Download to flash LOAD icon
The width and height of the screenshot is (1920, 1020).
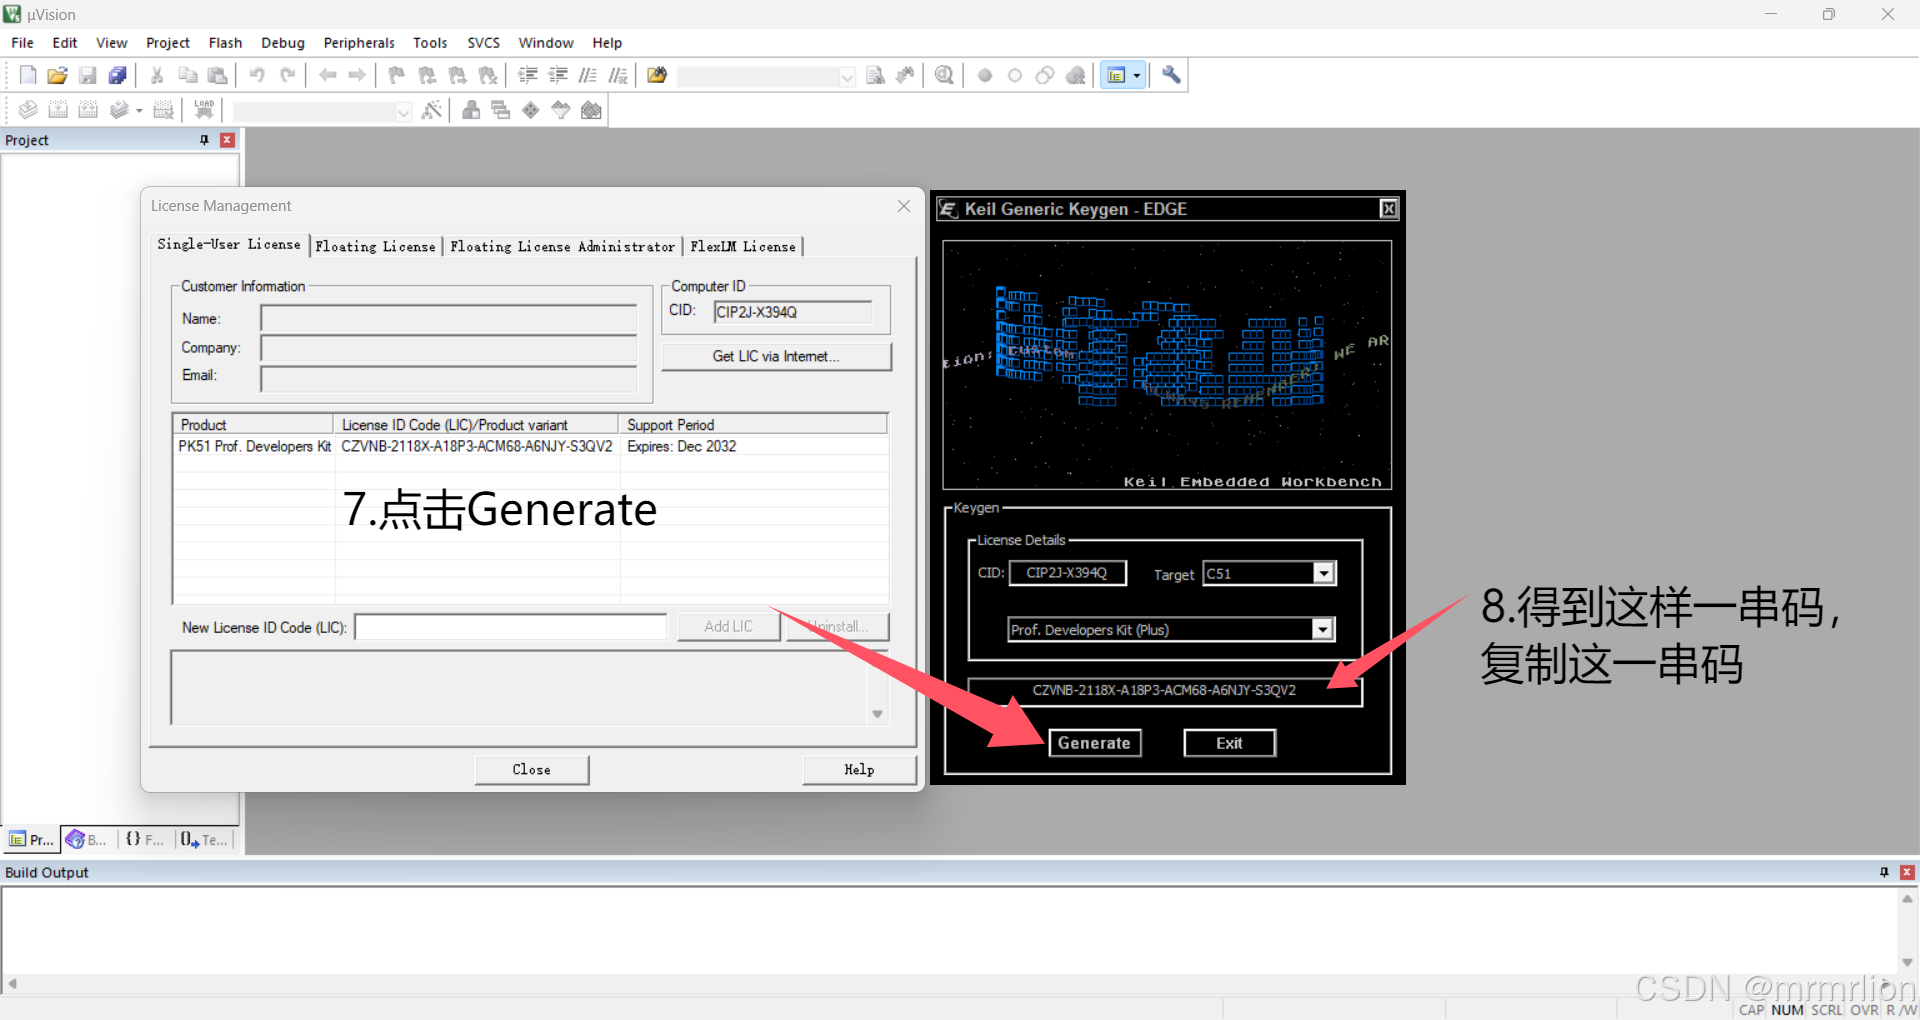click(204, 110)
